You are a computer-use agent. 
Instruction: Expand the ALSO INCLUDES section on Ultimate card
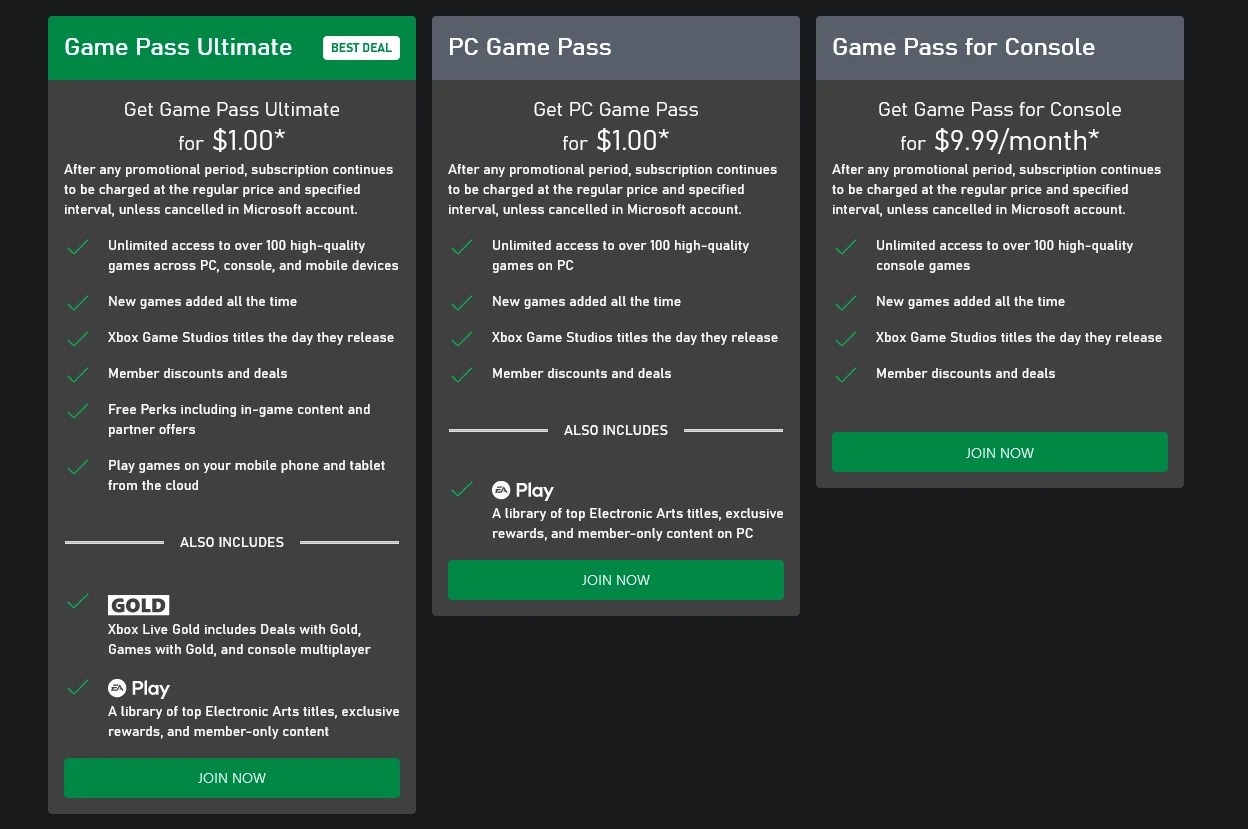pos(231,542)
